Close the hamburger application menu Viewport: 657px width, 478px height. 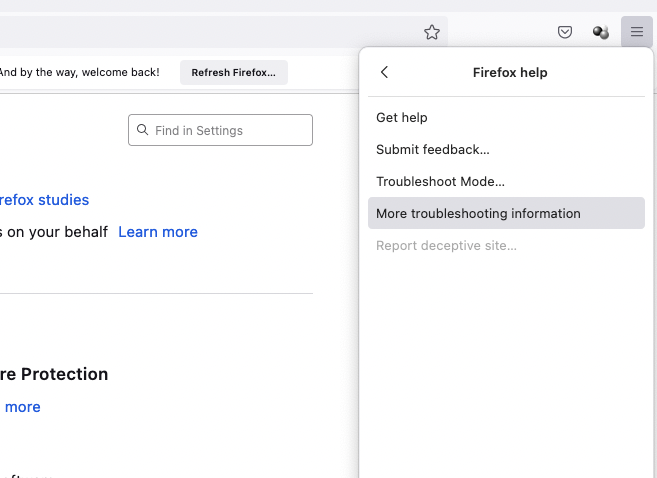coord(636,32)
